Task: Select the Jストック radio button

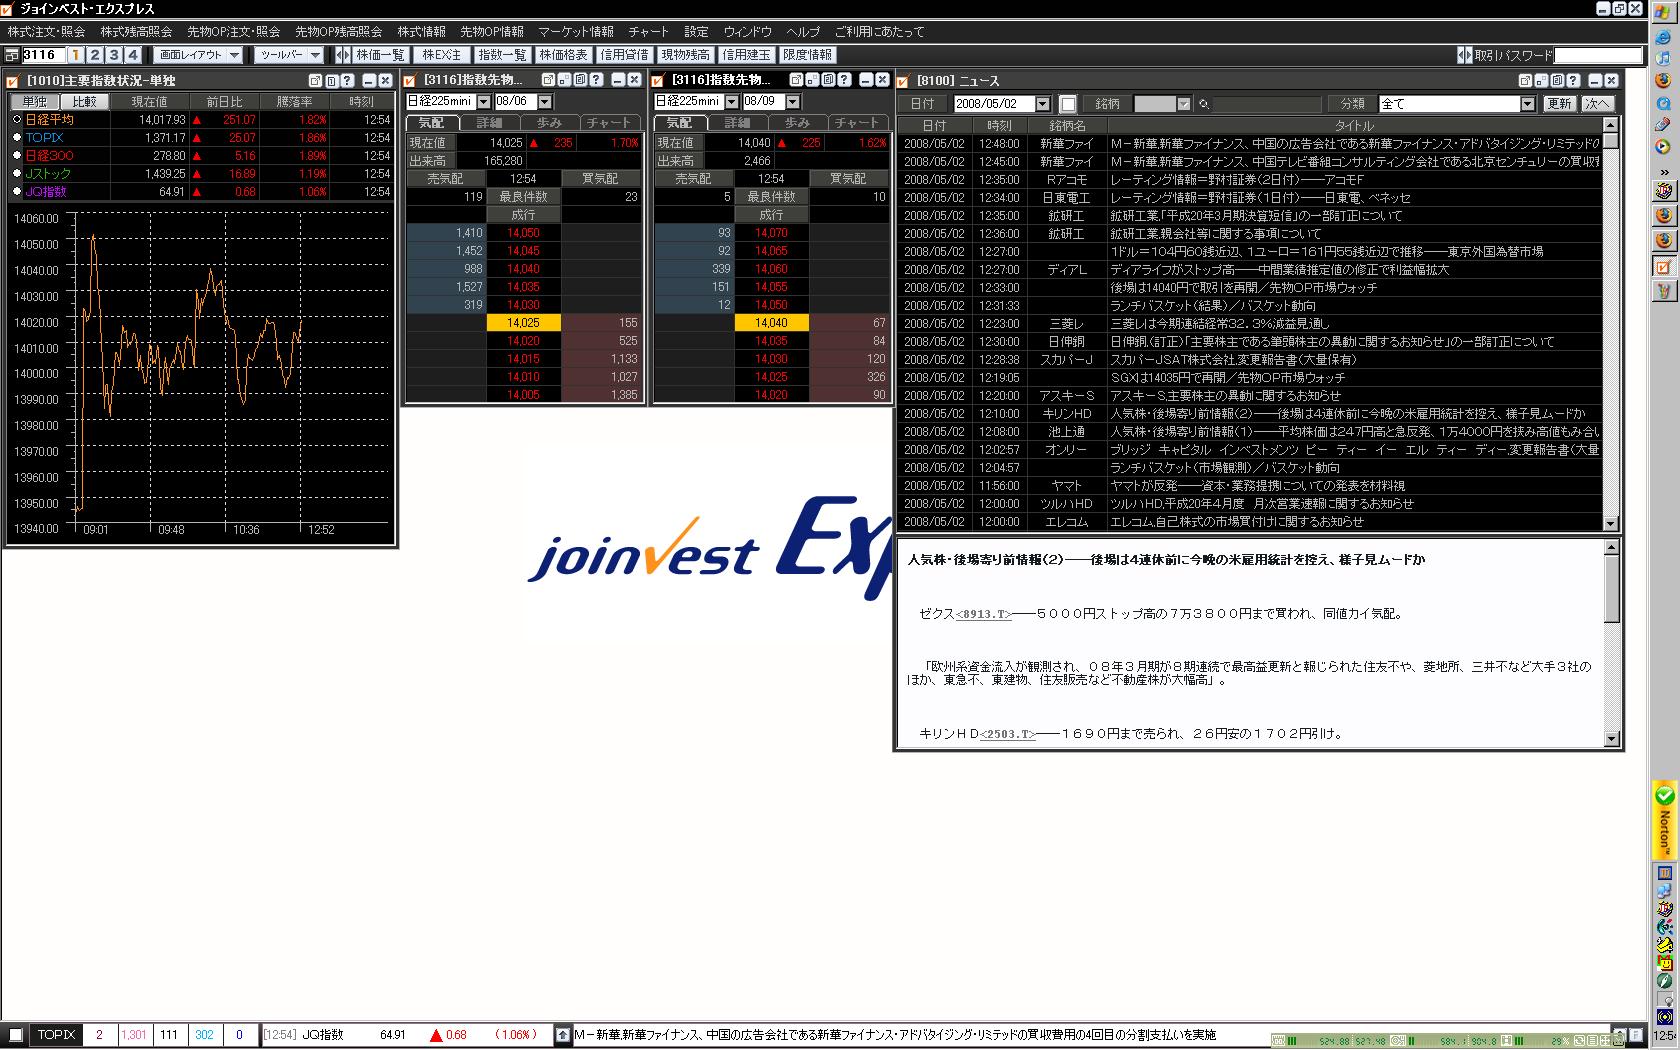Action: click(x=17, y=174)
